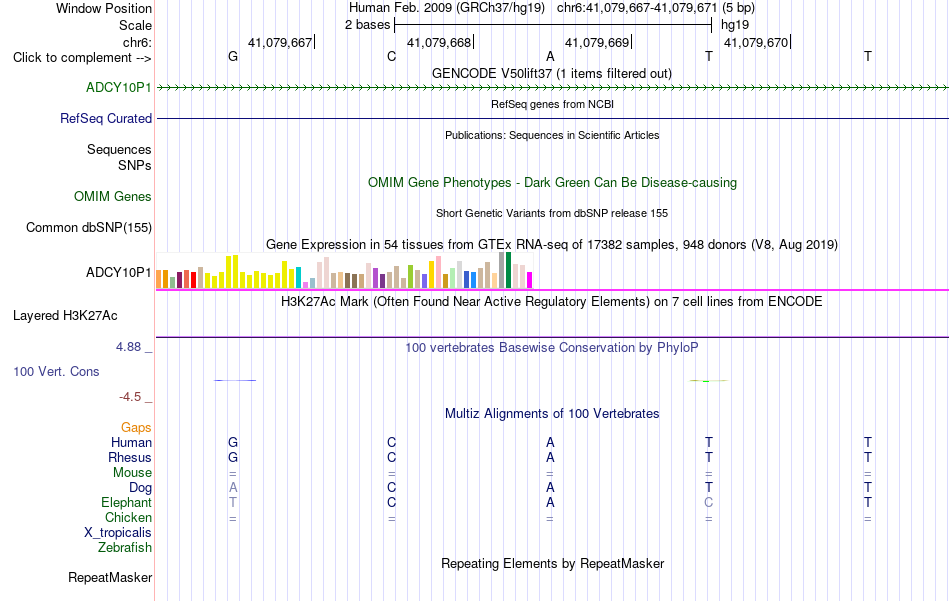The height and width of the screenshot is (601, 950).
Task: Click the Rhesus species label
Action: click(x=130, y=457)
